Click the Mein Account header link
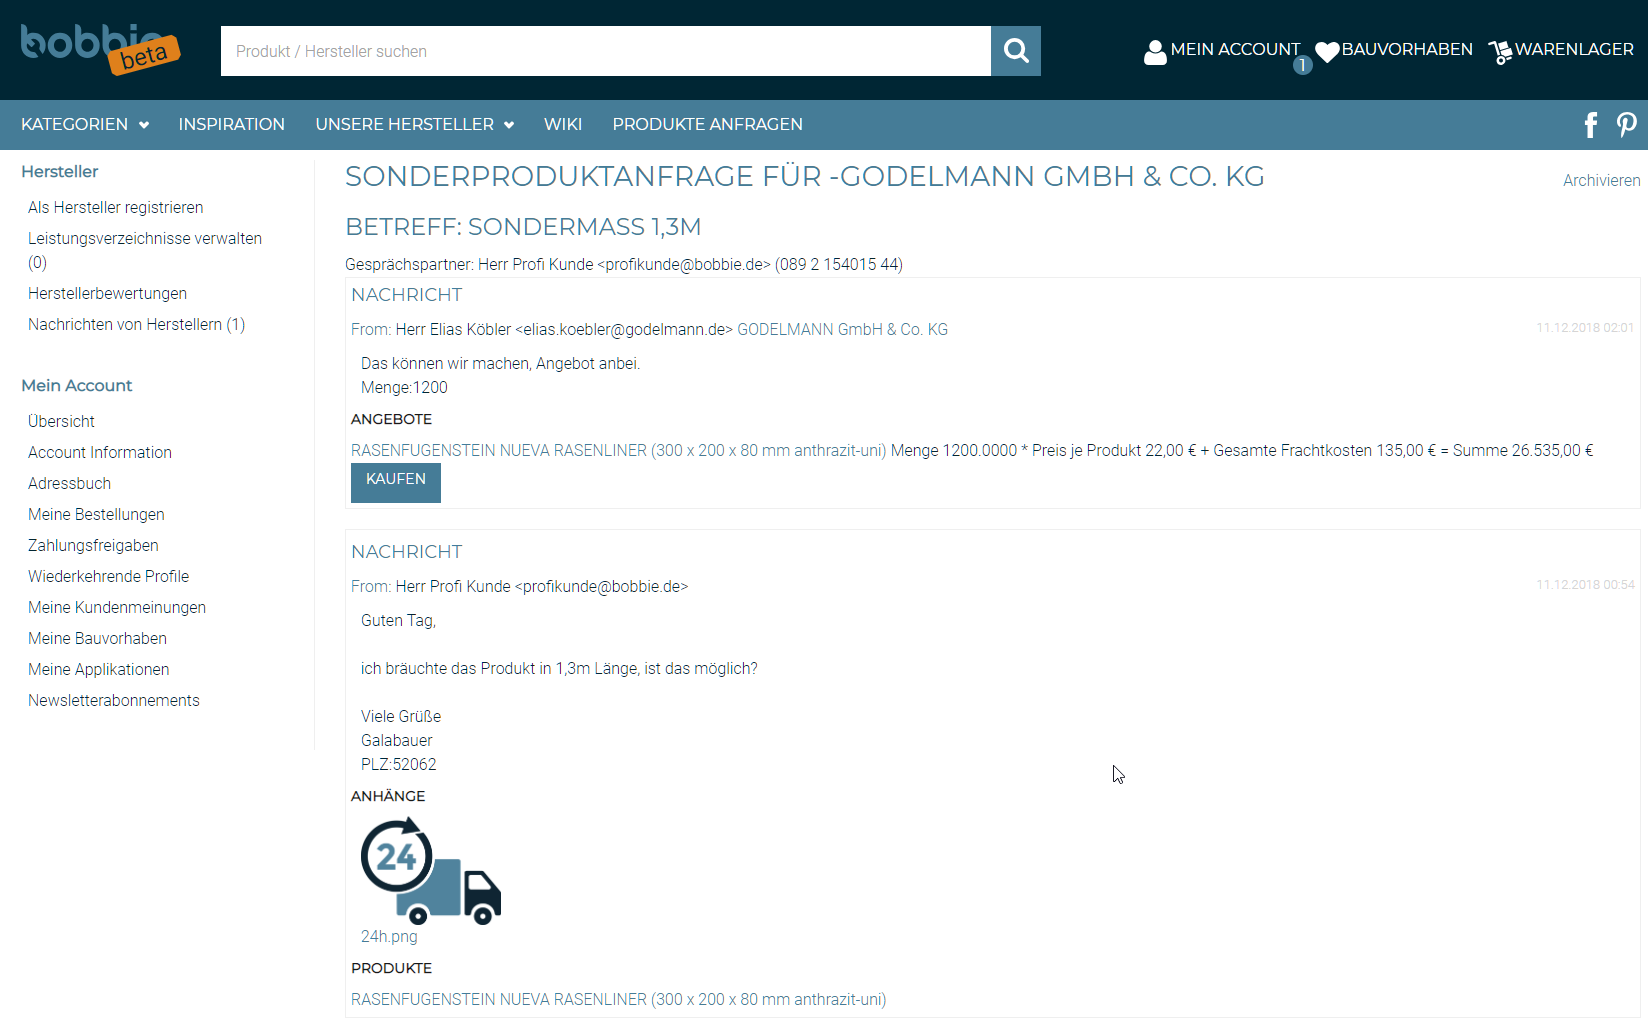1648x1024 pixels. (x=1235, y=49)
